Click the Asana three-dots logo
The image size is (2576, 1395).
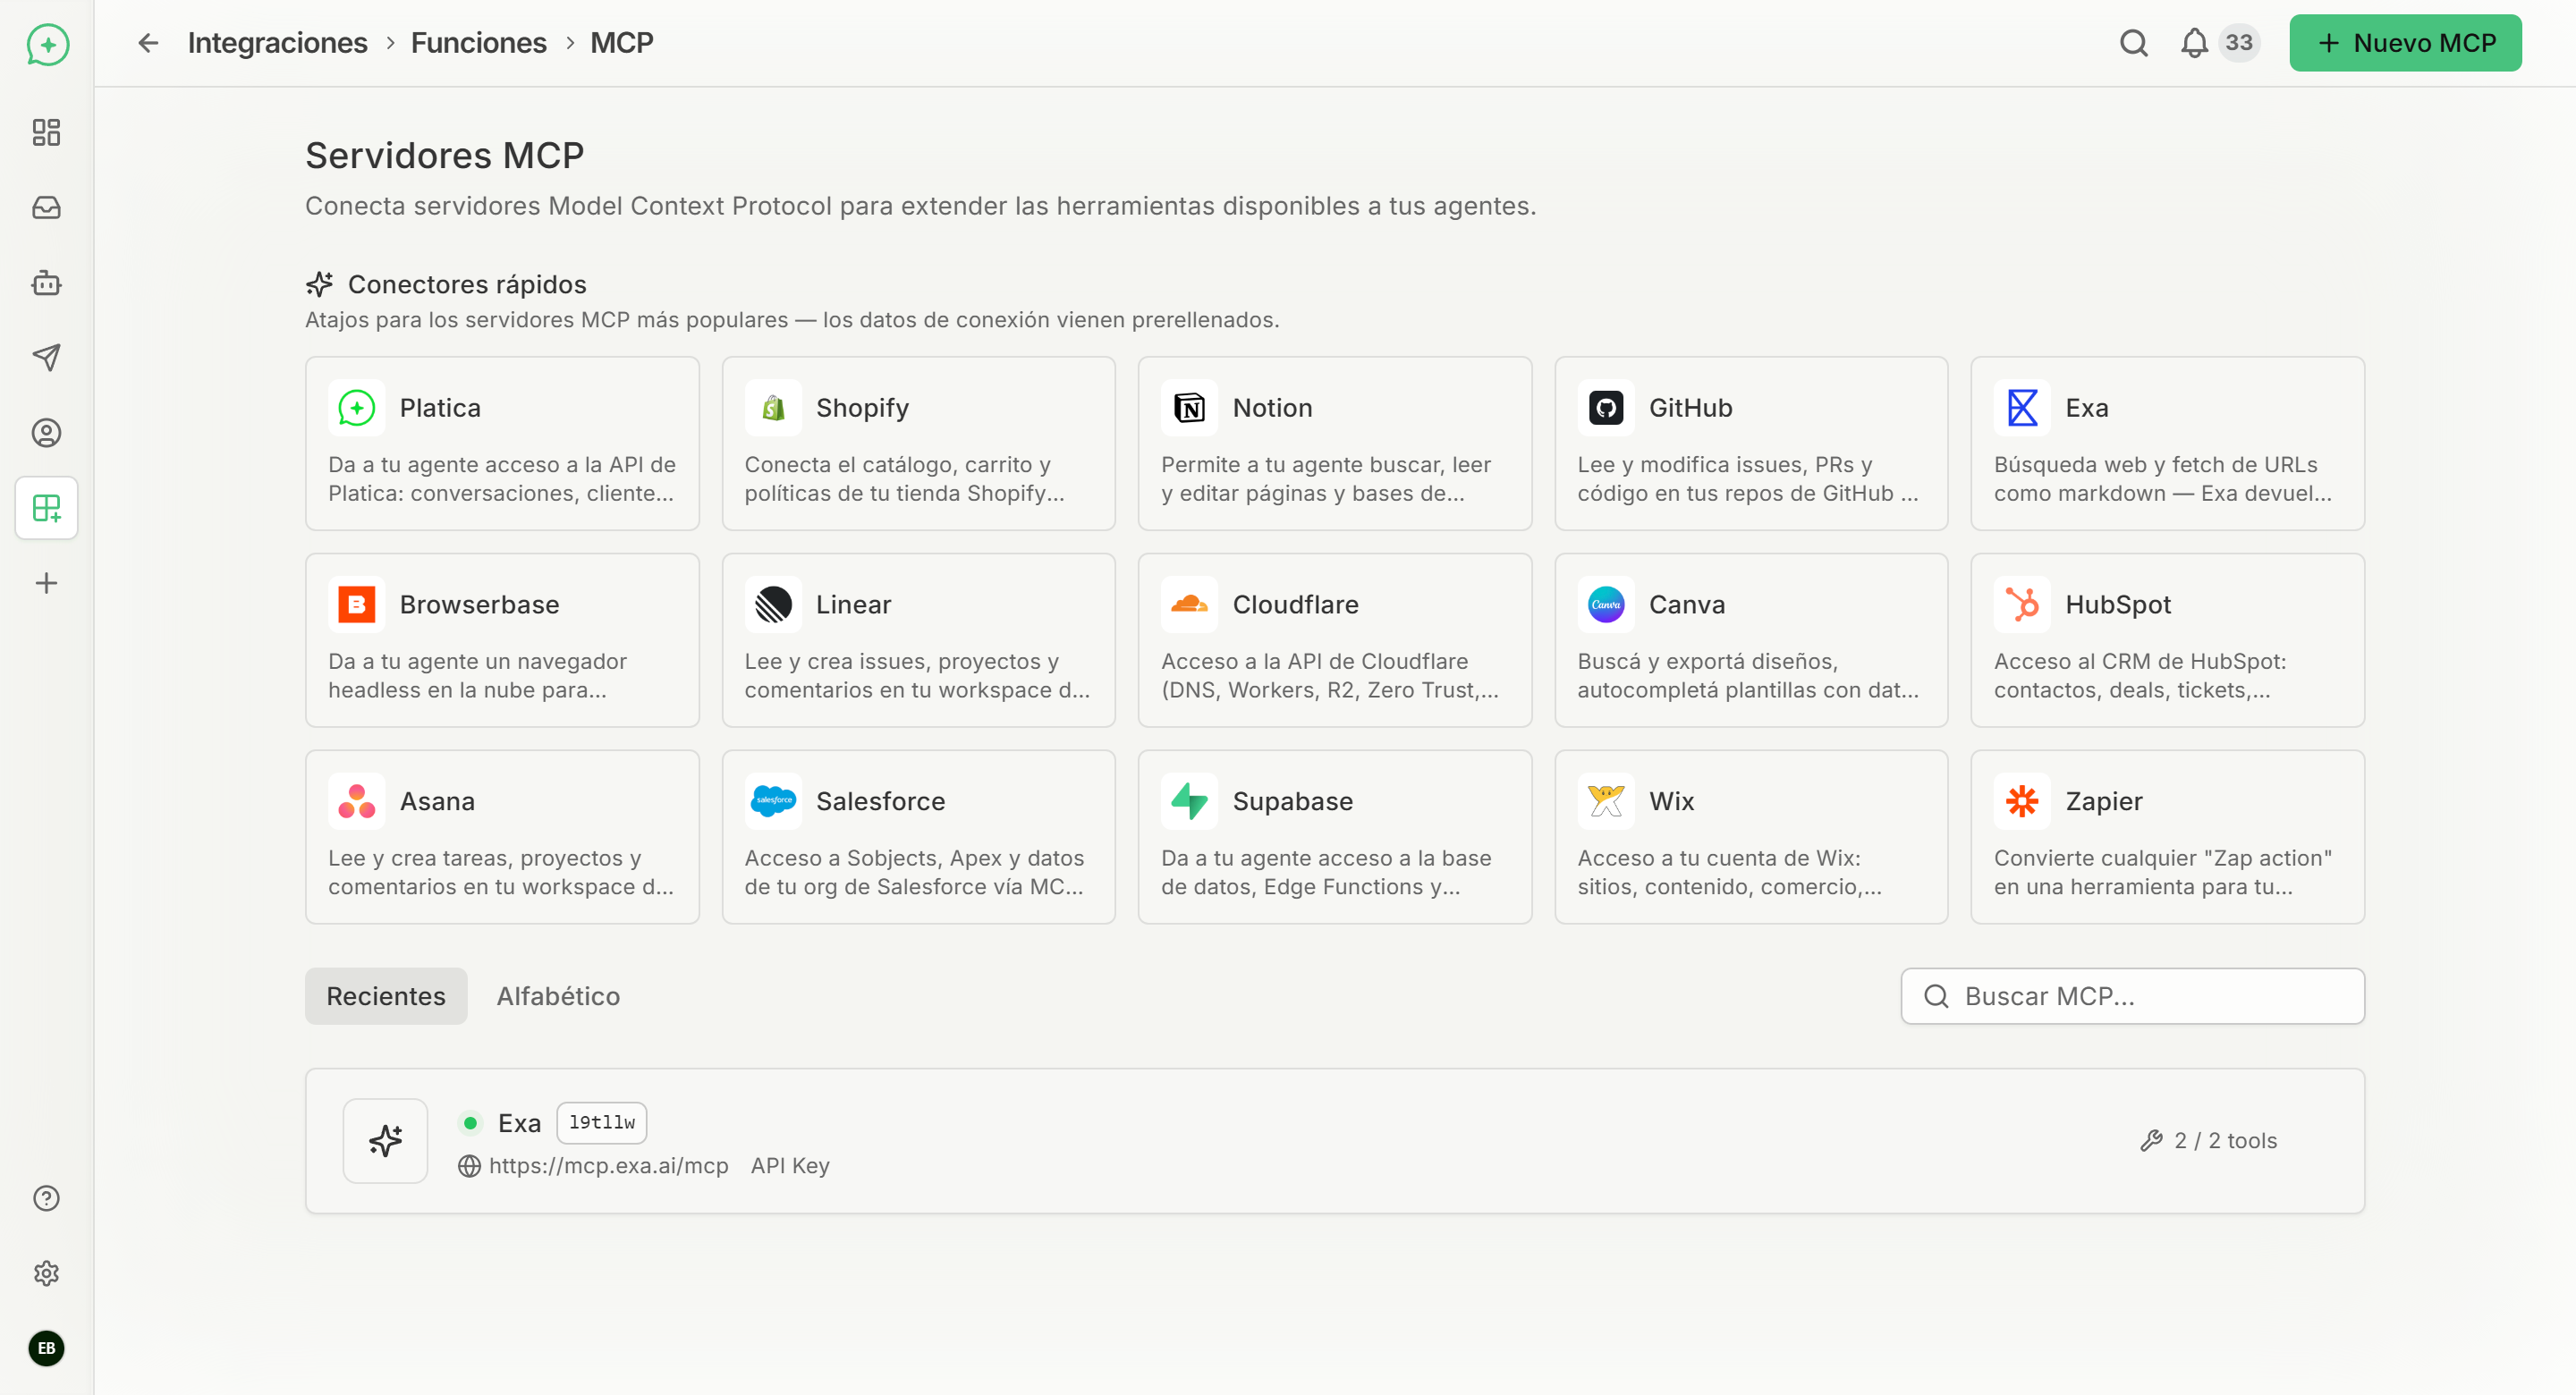(x=356, y=802)
